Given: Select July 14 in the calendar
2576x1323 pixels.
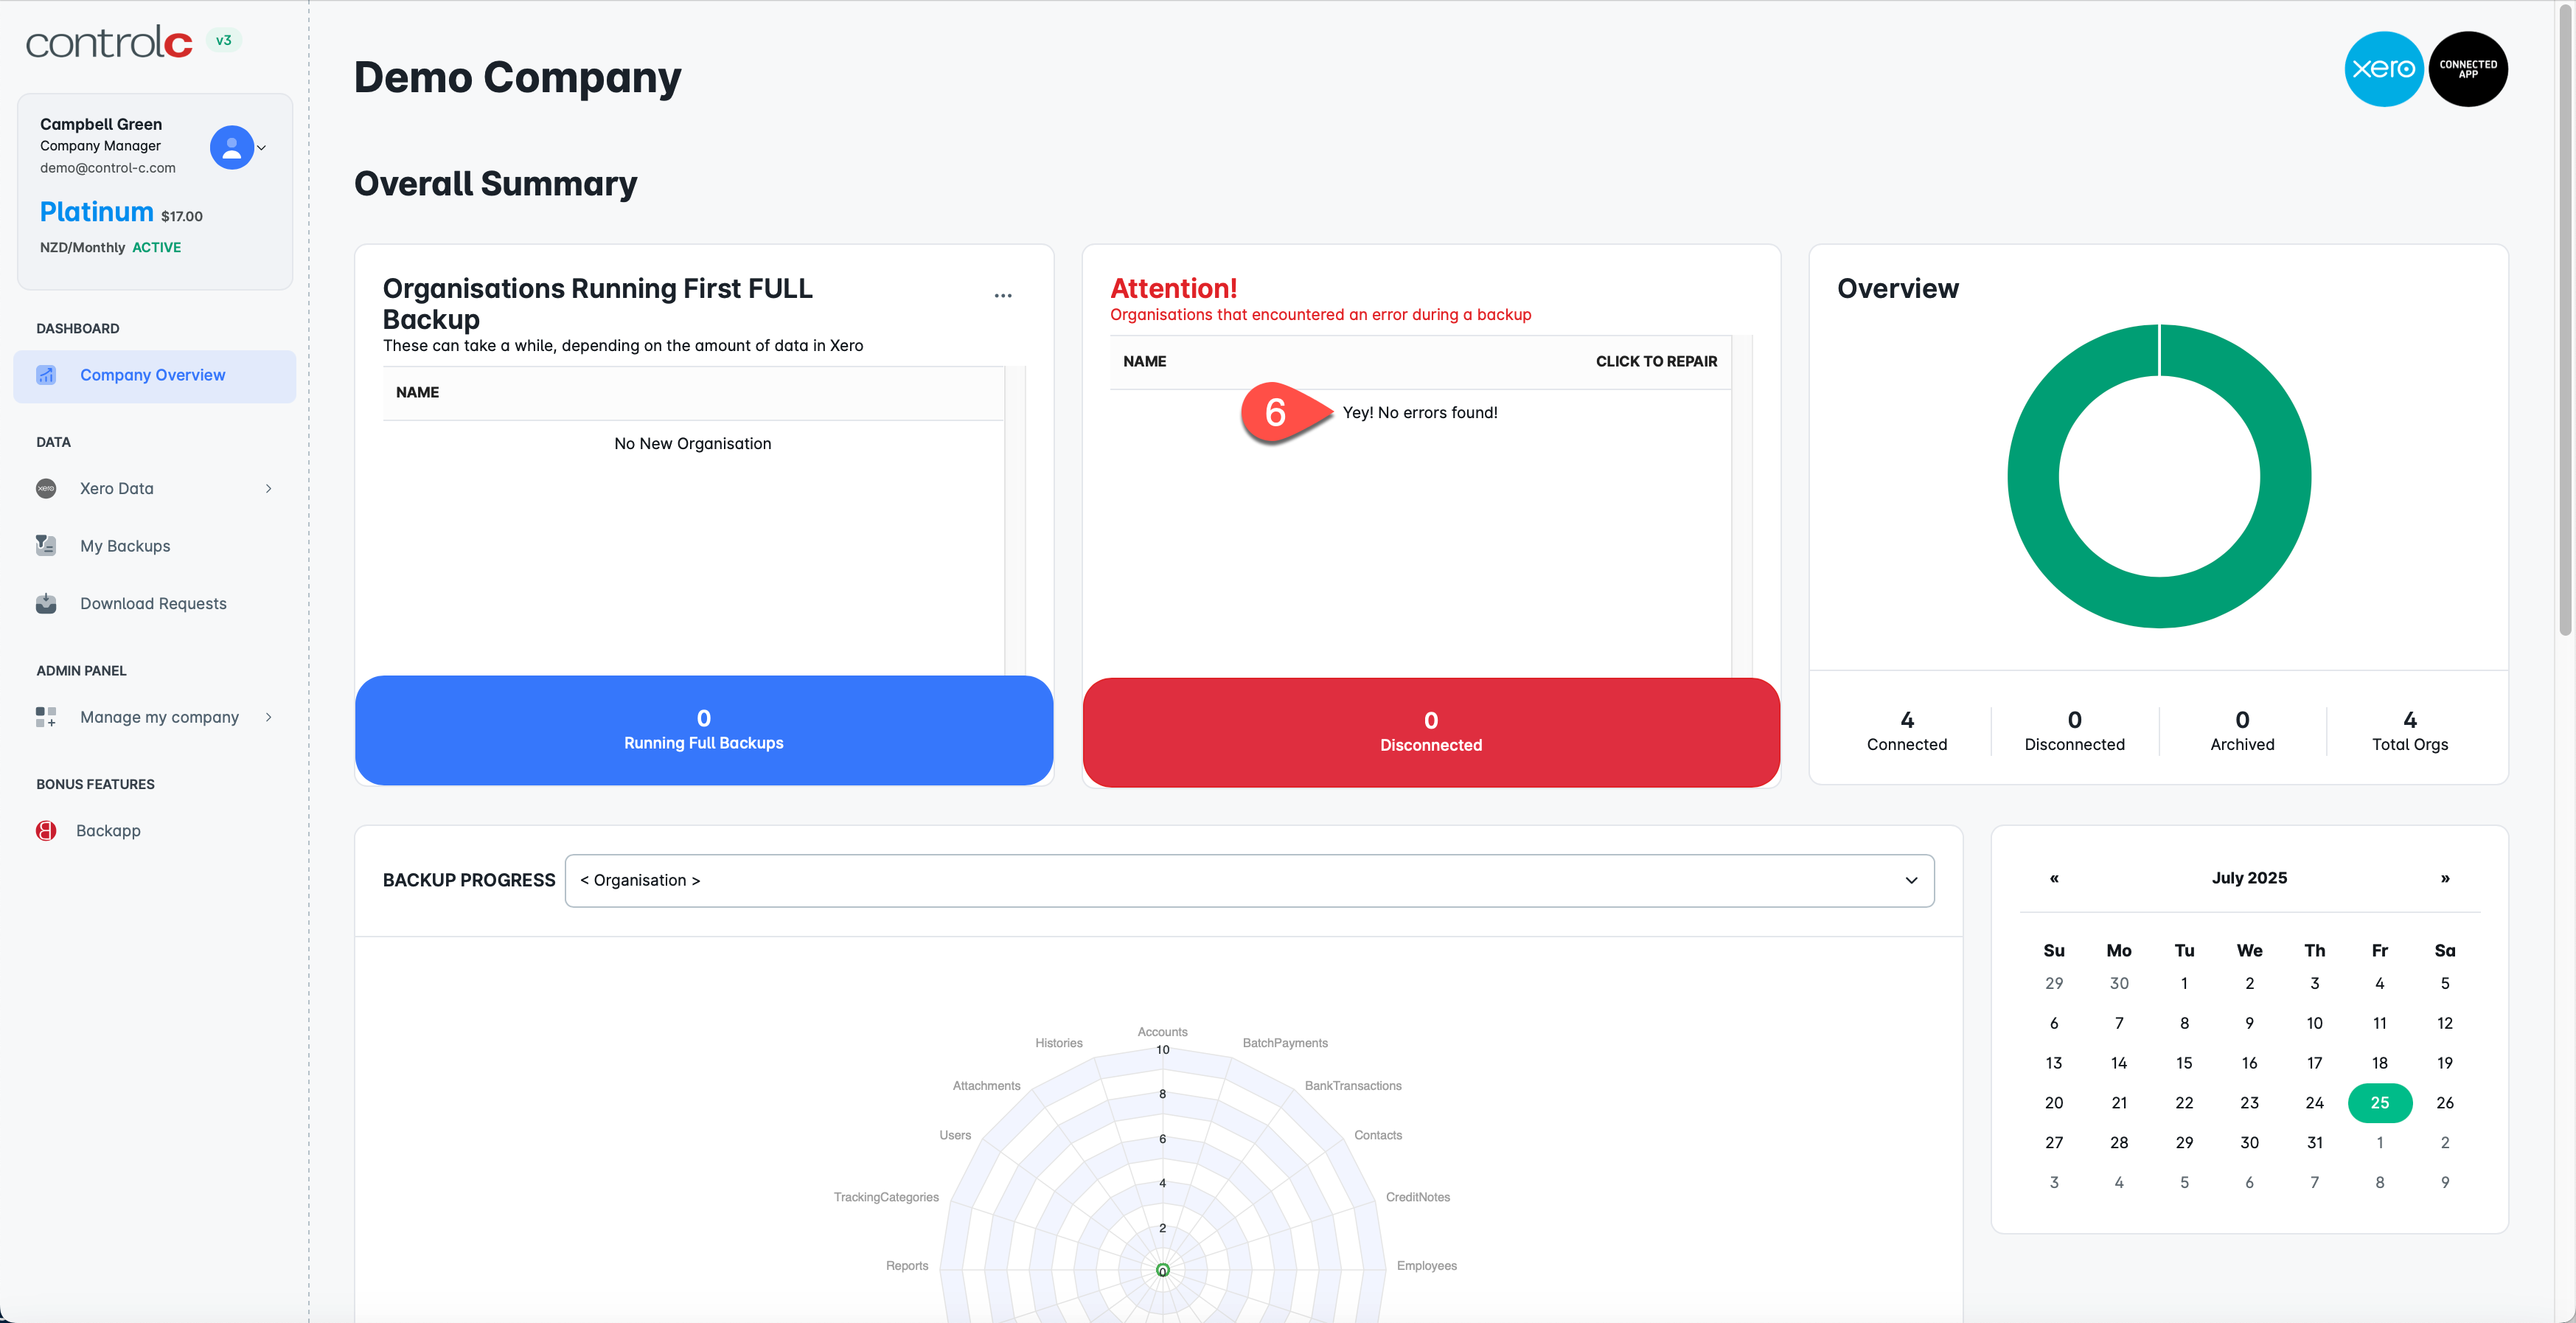Looking at the screenshot, I should point(2119,1063).
